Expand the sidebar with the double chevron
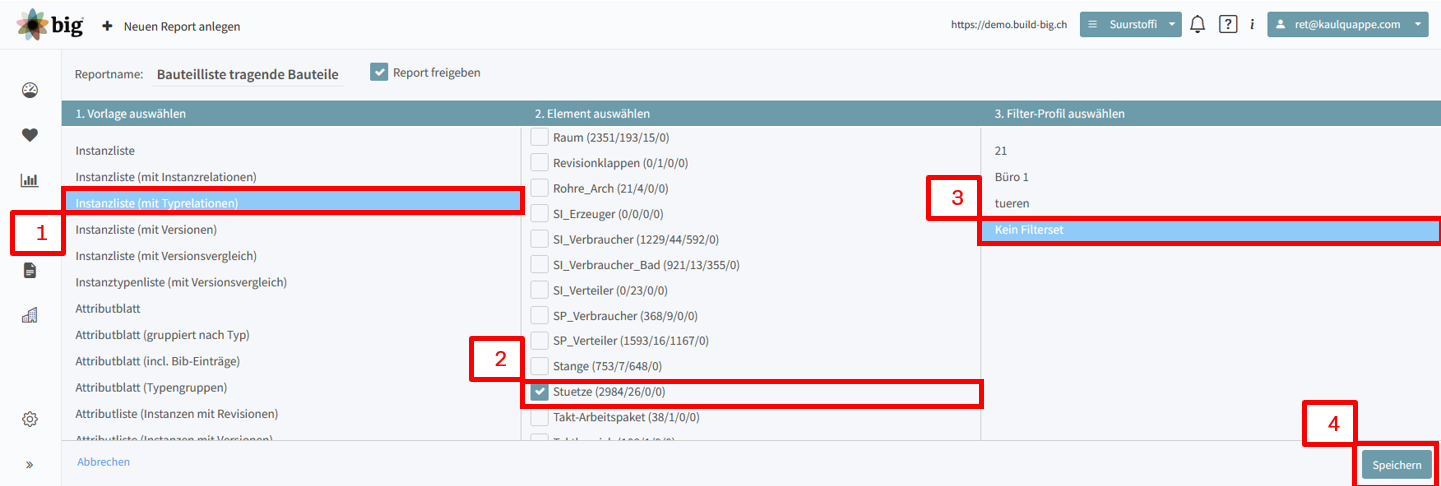Image resolution: width=1441 pixels, height=486 pixels. 30,464
